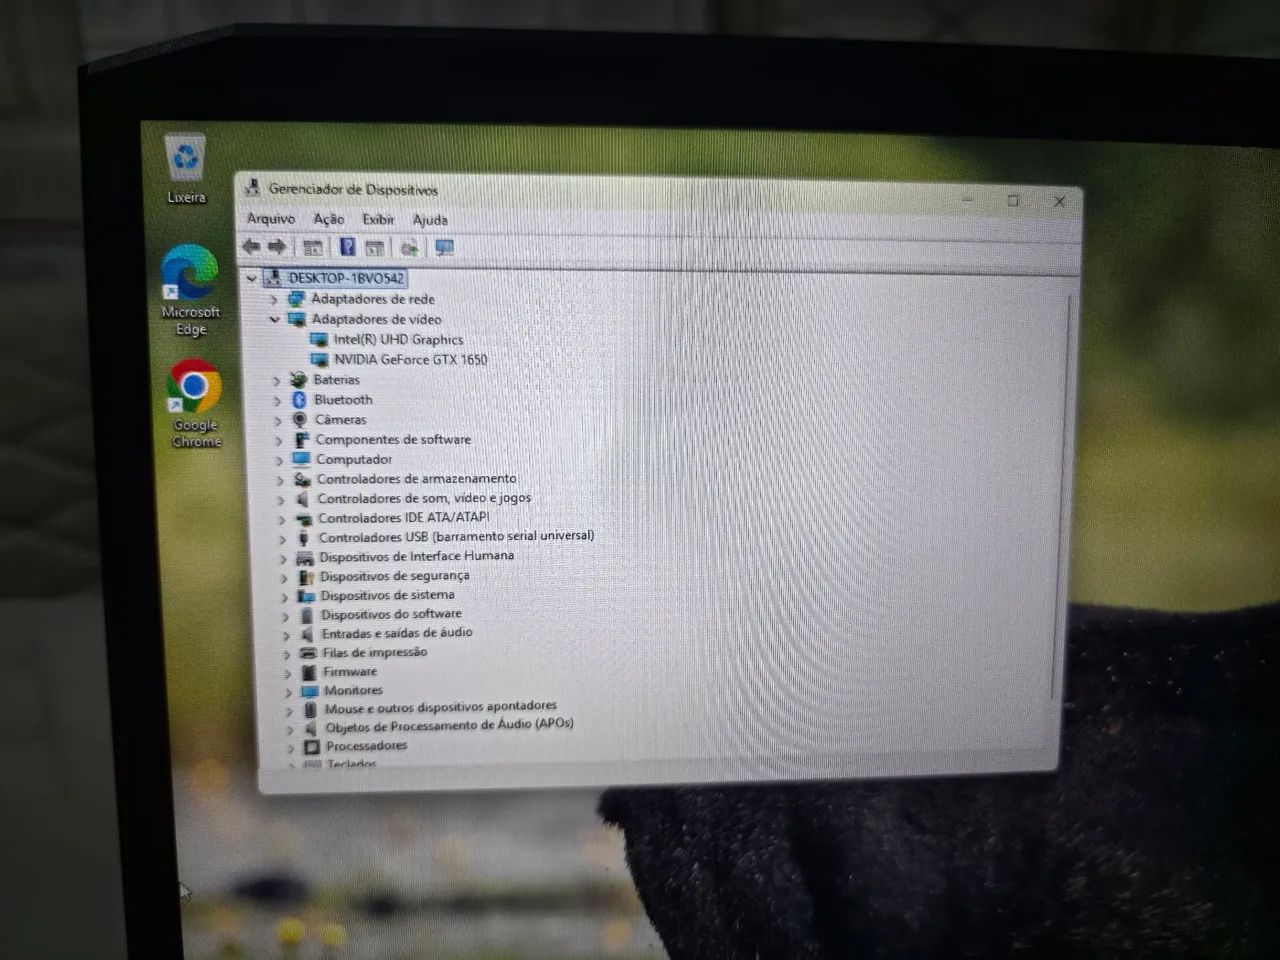Select Dispositivos do software row
This screenshot has width=1280, height=960.
(391, 614)
